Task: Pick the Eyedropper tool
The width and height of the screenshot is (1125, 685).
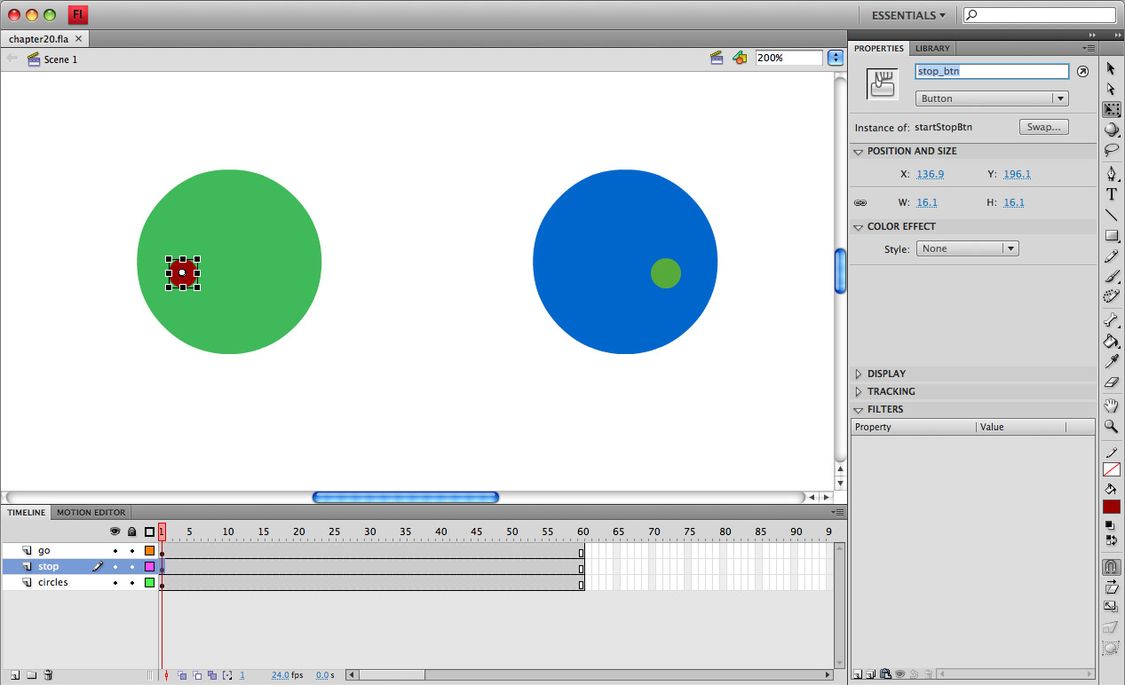Action: click(1111, 362)
